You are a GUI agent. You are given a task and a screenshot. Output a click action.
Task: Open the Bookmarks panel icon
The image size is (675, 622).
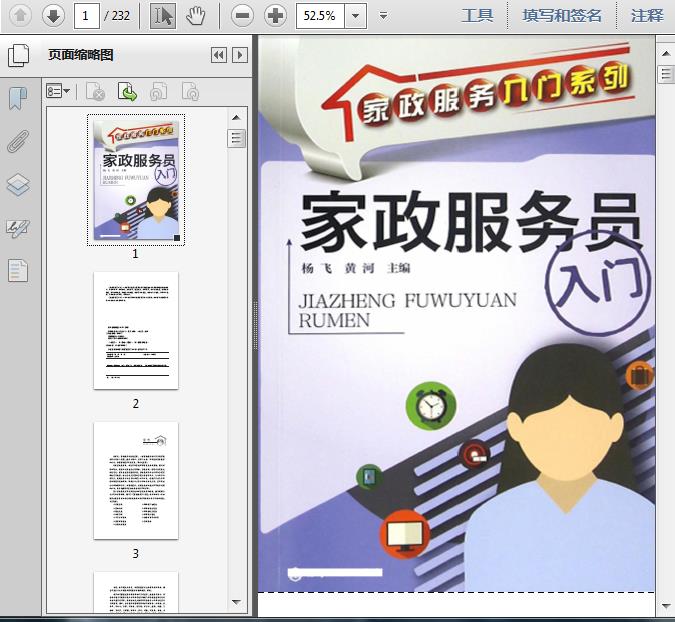(x=18, y=98)
